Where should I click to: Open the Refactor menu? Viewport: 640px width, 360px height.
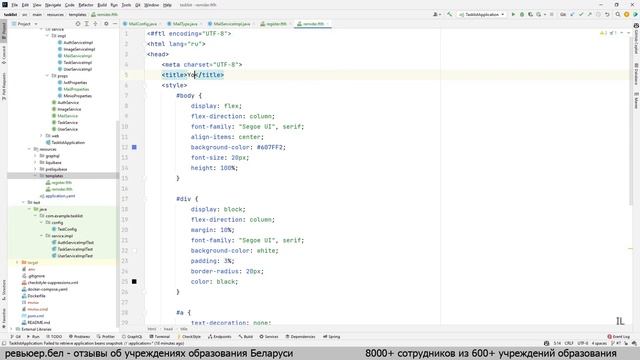[86, 5]
